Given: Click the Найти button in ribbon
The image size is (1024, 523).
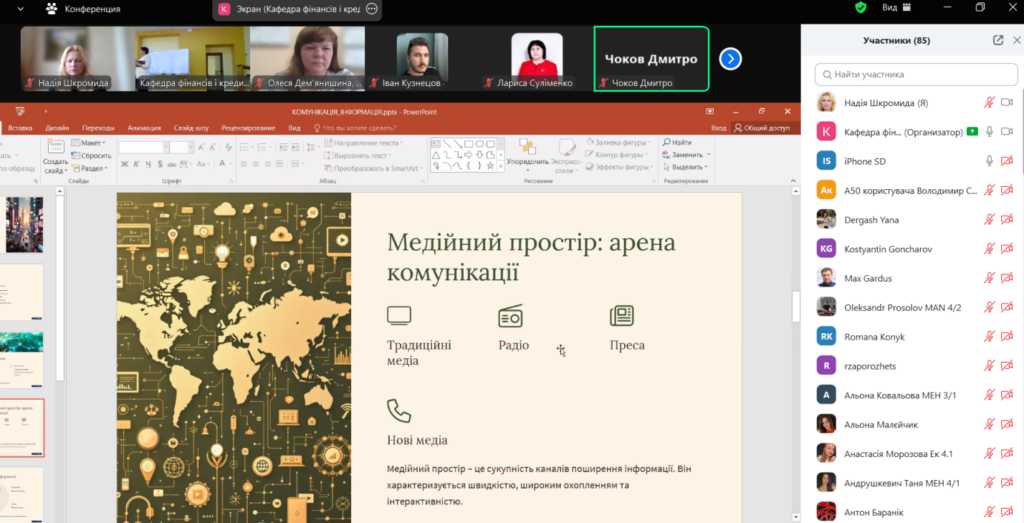Looking at the screenshot, I should click(x=682, y=143).
